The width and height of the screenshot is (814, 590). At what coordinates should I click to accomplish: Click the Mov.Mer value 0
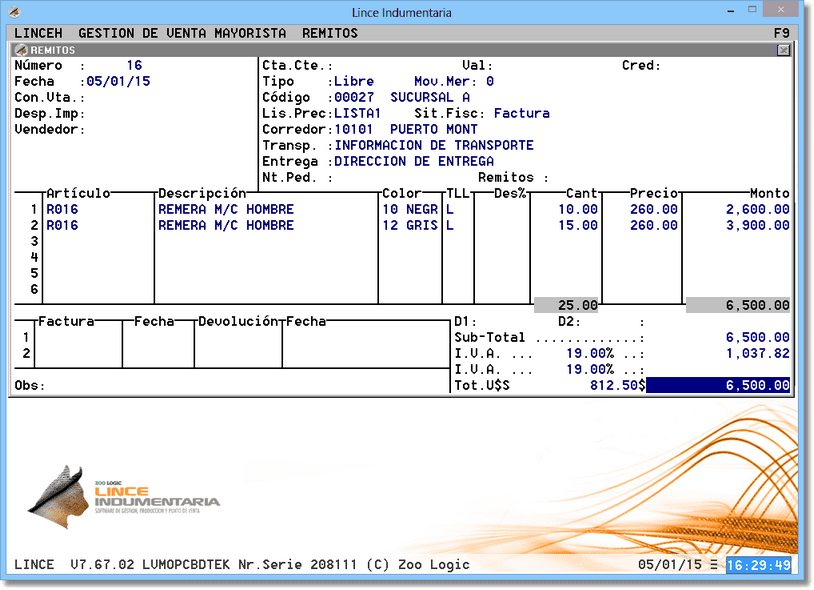pyautogui.click(x=490, y=81)
